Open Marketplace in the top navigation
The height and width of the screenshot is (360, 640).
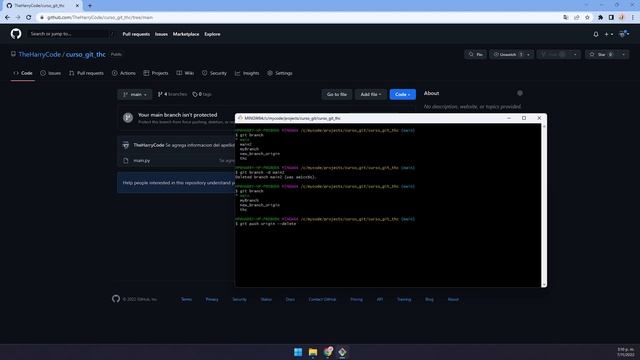point(186,34)
